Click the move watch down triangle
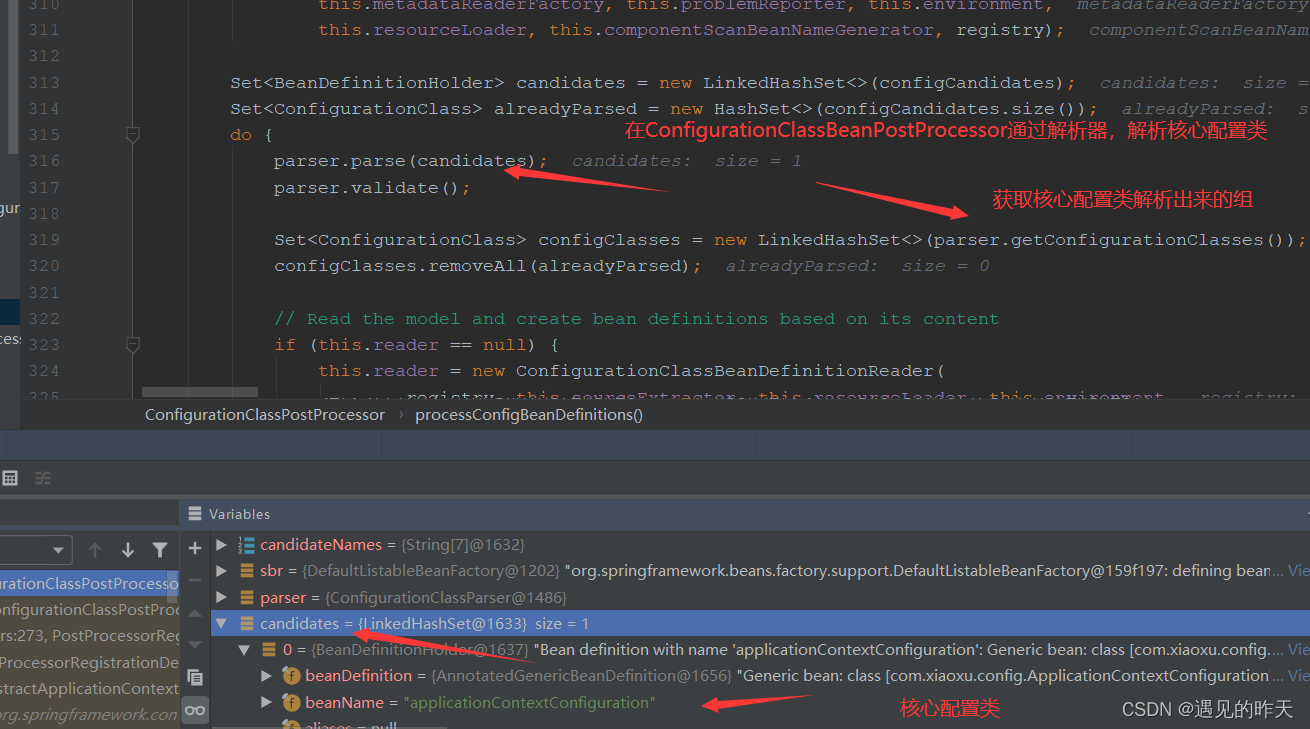The width and height of the screenshot is (1310, 729). point(195,645)
